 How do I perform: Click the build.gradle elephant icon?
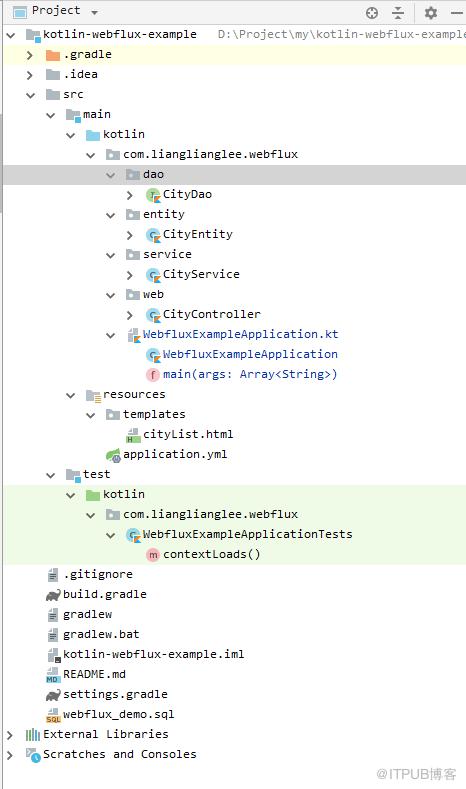[x=53, y=595]
